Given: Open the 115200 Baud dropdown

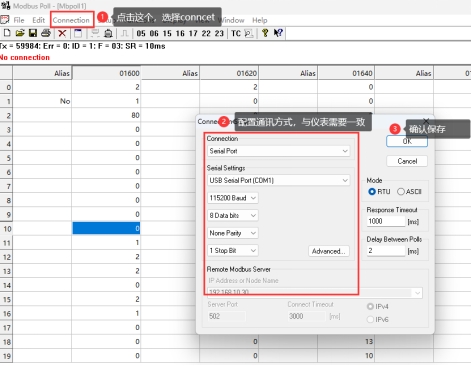Looking at the screenshot, I should coord(233,198).
